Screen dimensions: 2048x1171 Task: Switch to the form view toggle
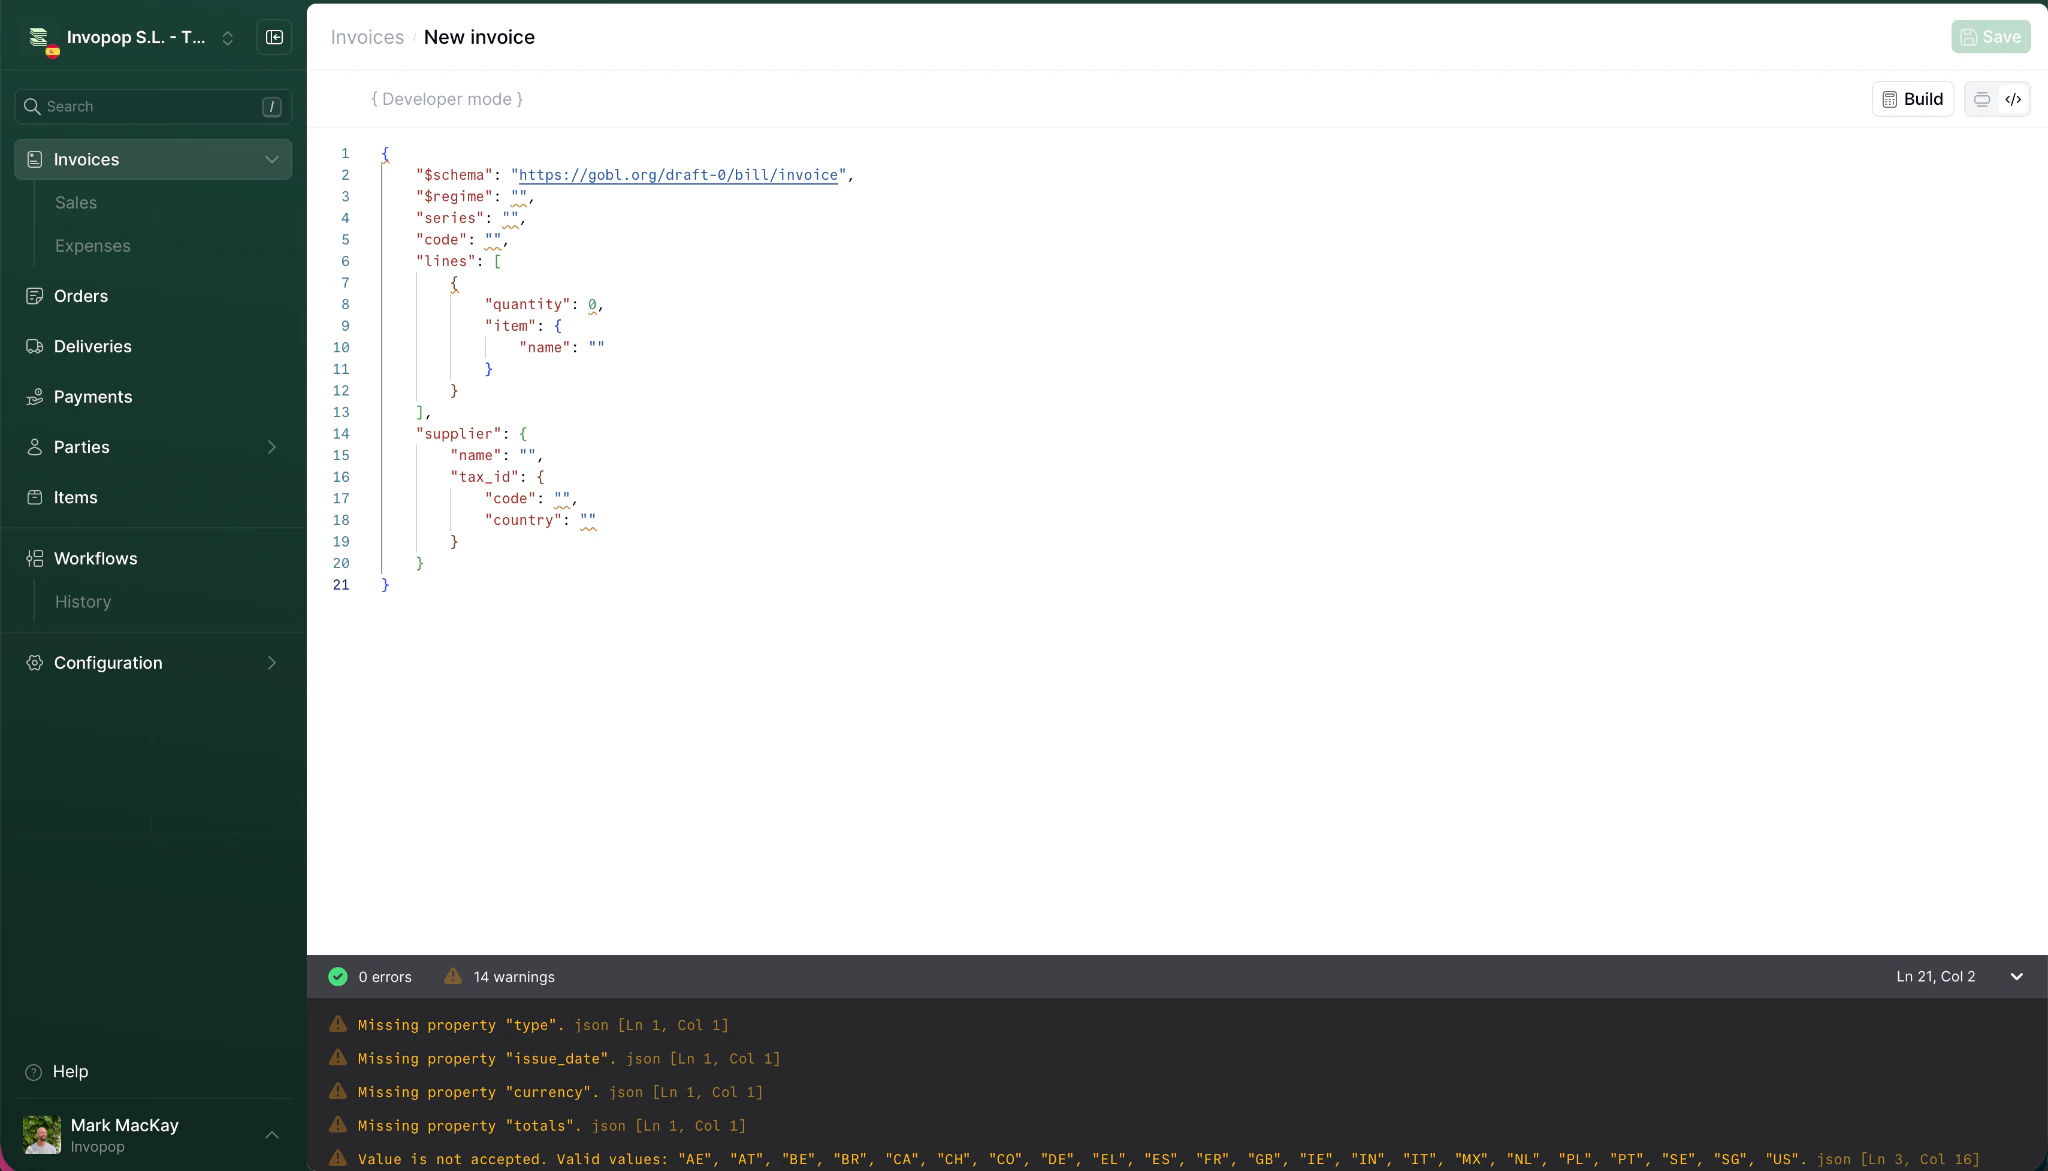click(1980, 99)
